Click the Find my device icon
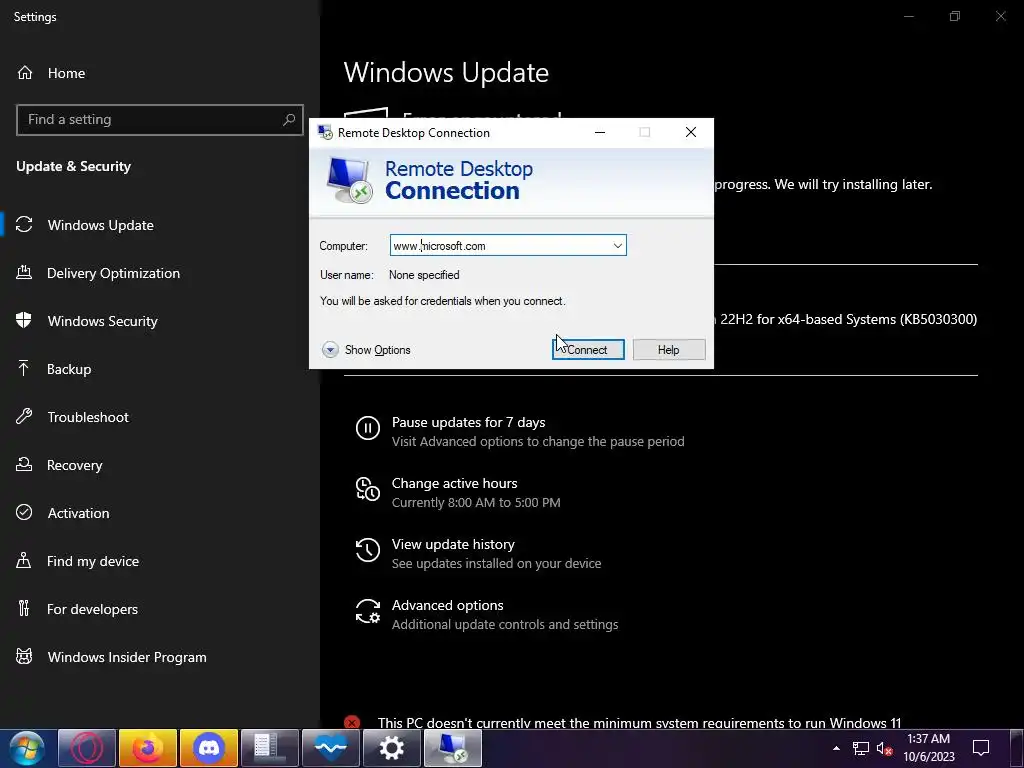 pos(24,560)
